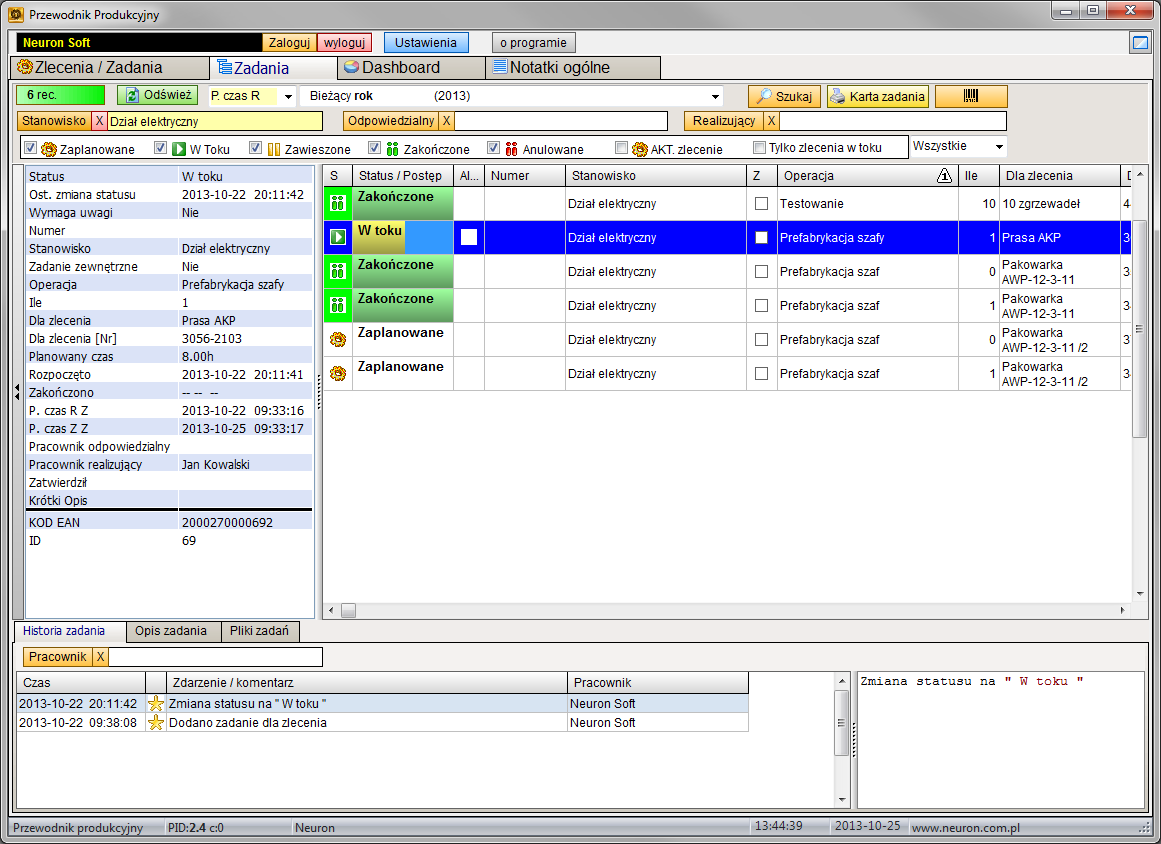Switch to the Pliki zadań tab
This screenshot has width=1161, height=844.
[260, 631]
